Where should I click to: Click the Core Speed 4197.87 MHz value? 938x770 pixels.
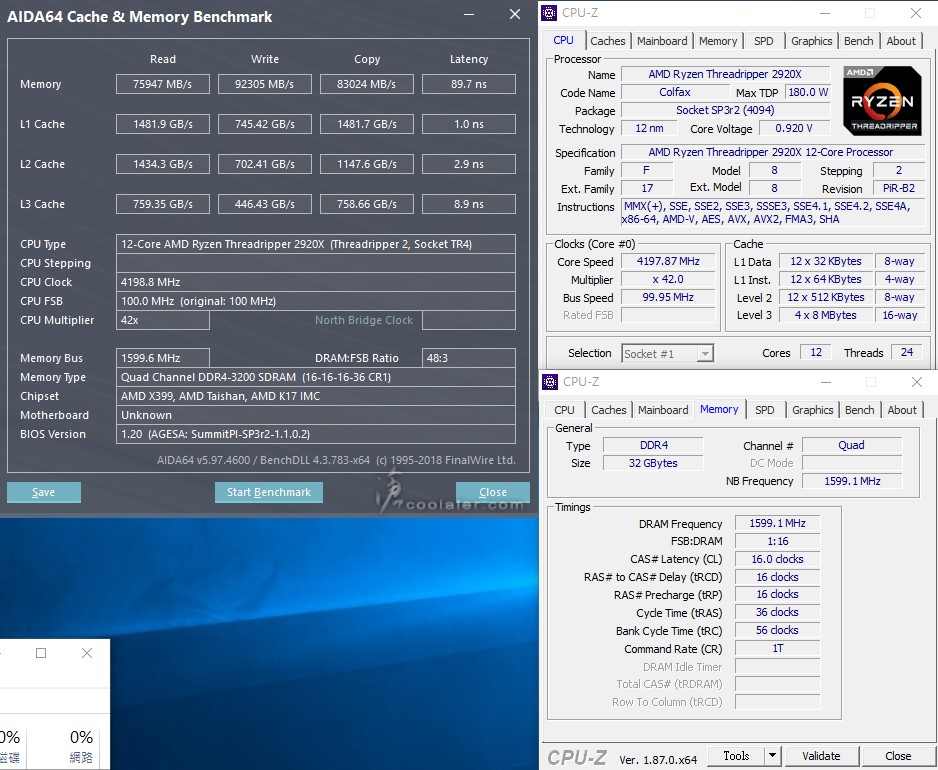[x=668, y=261]
